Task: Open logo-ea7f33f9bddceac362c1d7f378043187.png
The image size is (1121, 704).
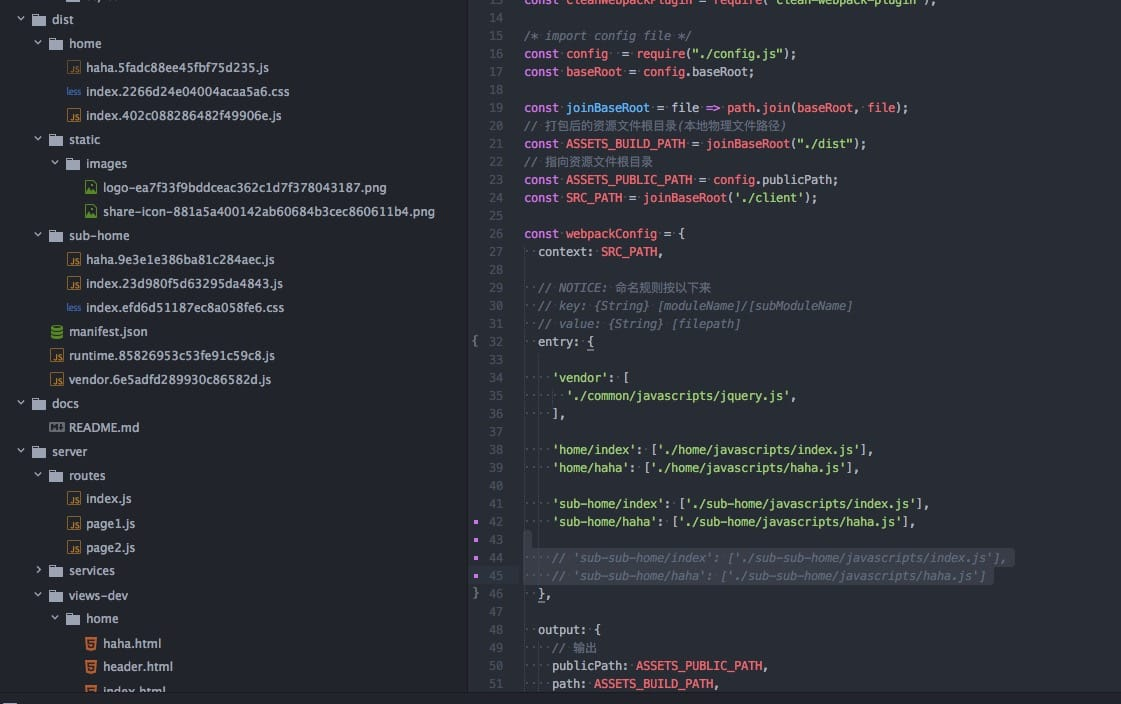Action: (245, 187)
